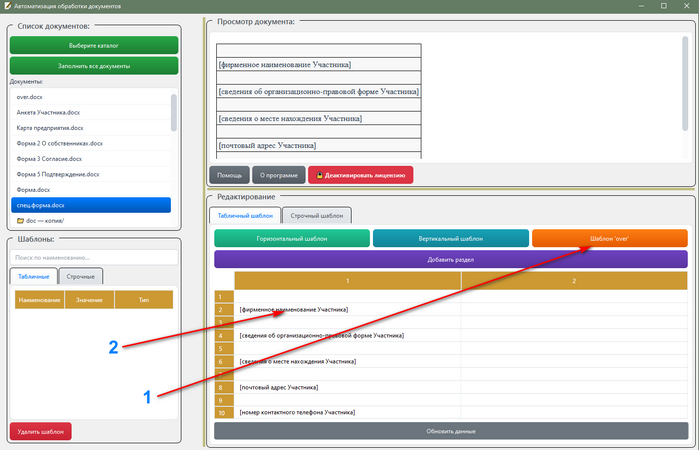
Task: Click 'Деактивировать лицензию' button
Action: [x=361, y=175]
